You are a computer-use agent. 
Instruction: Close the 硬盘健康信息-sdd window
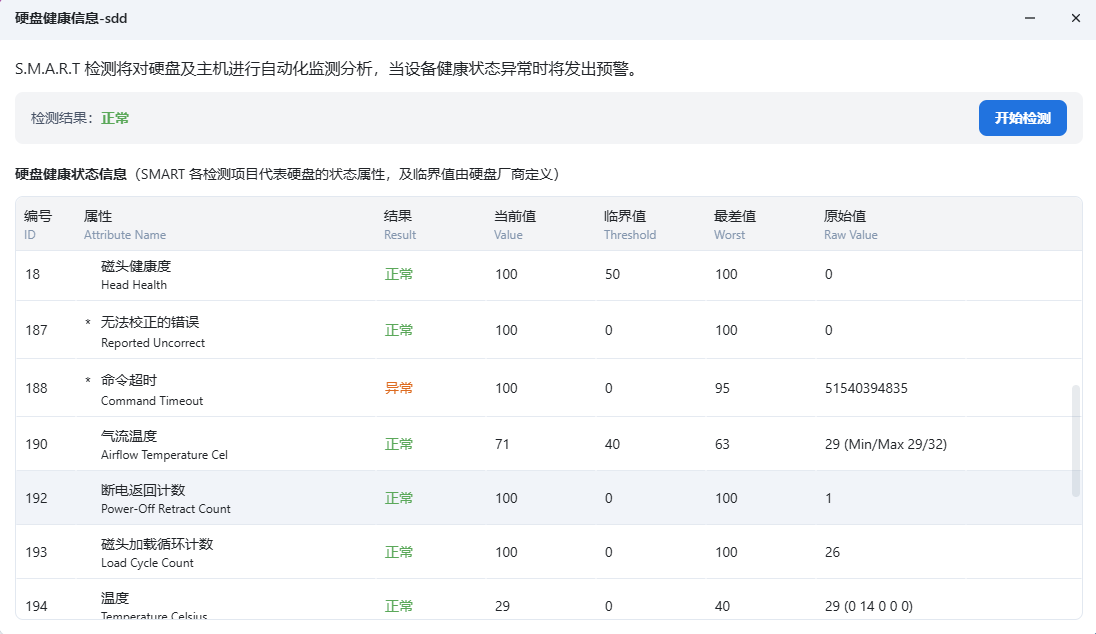click(x=1076, y=18)
